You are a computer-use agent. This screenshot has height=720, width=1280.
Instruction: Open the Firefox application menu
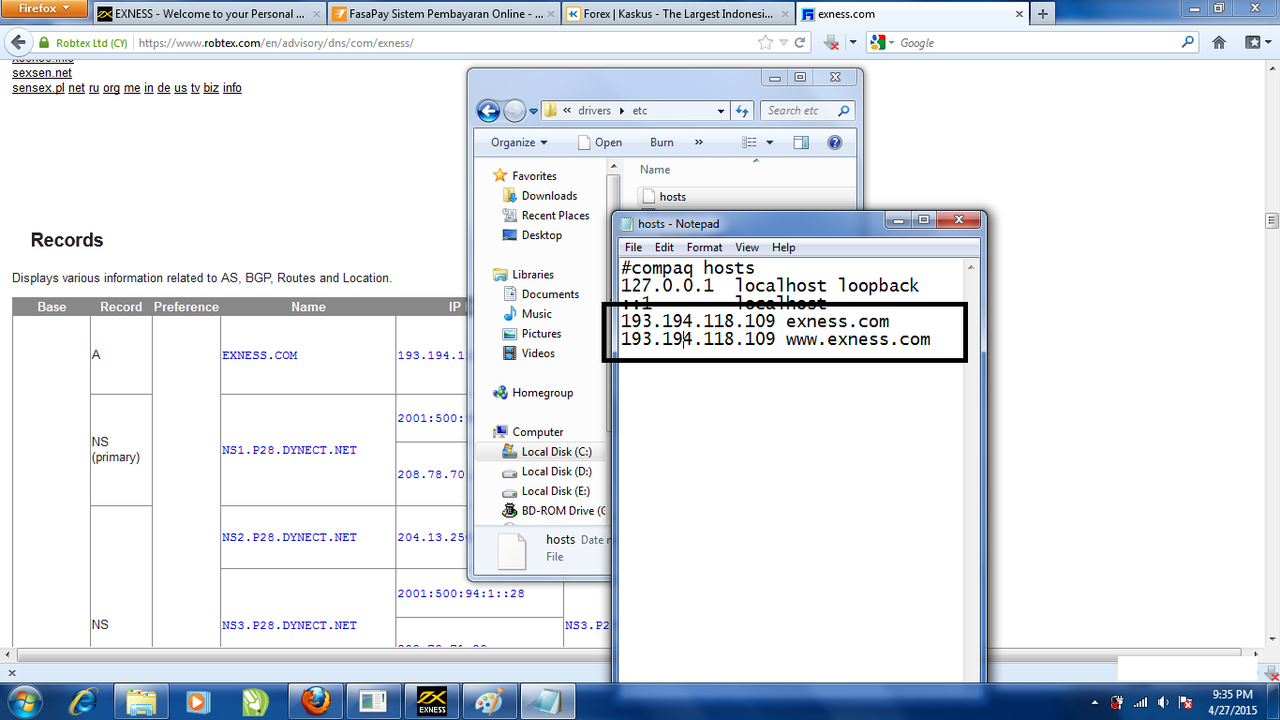click(x=45, y=9)
